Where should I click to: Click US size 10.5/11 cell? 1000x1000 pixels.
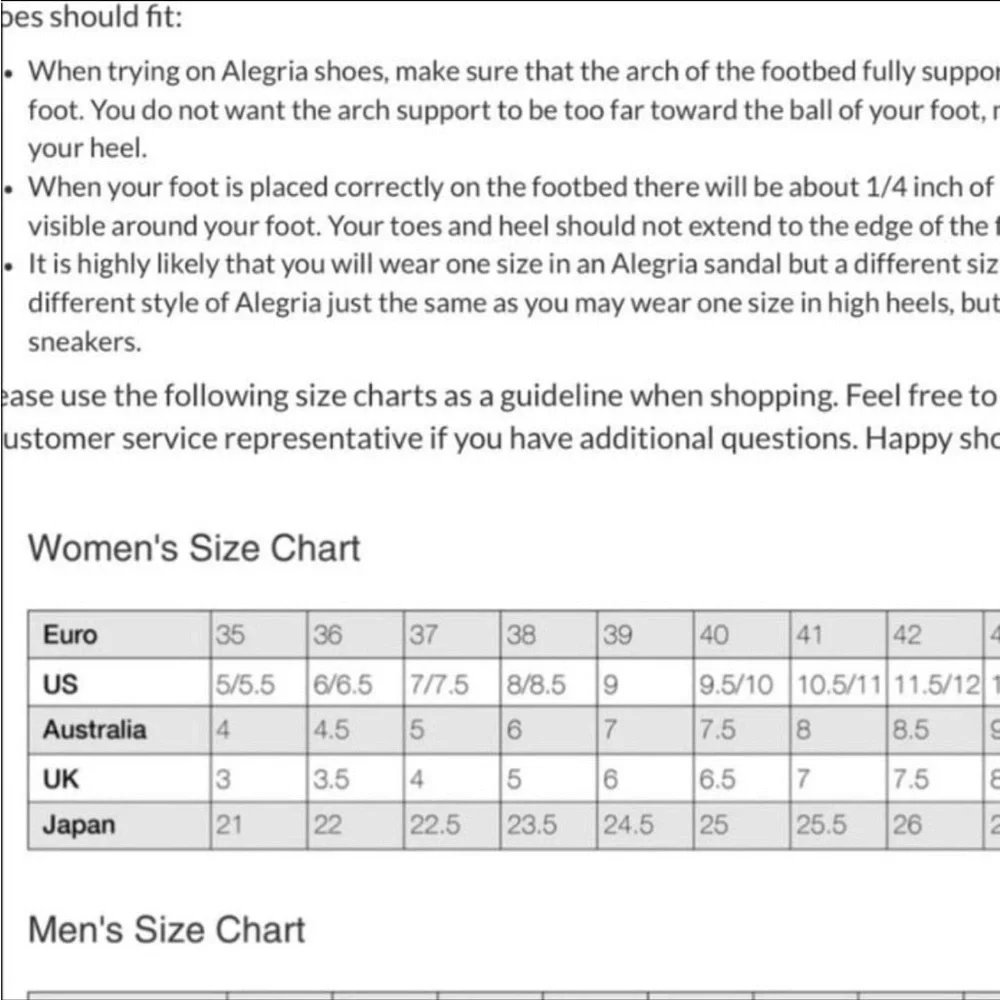click(838, 684)
